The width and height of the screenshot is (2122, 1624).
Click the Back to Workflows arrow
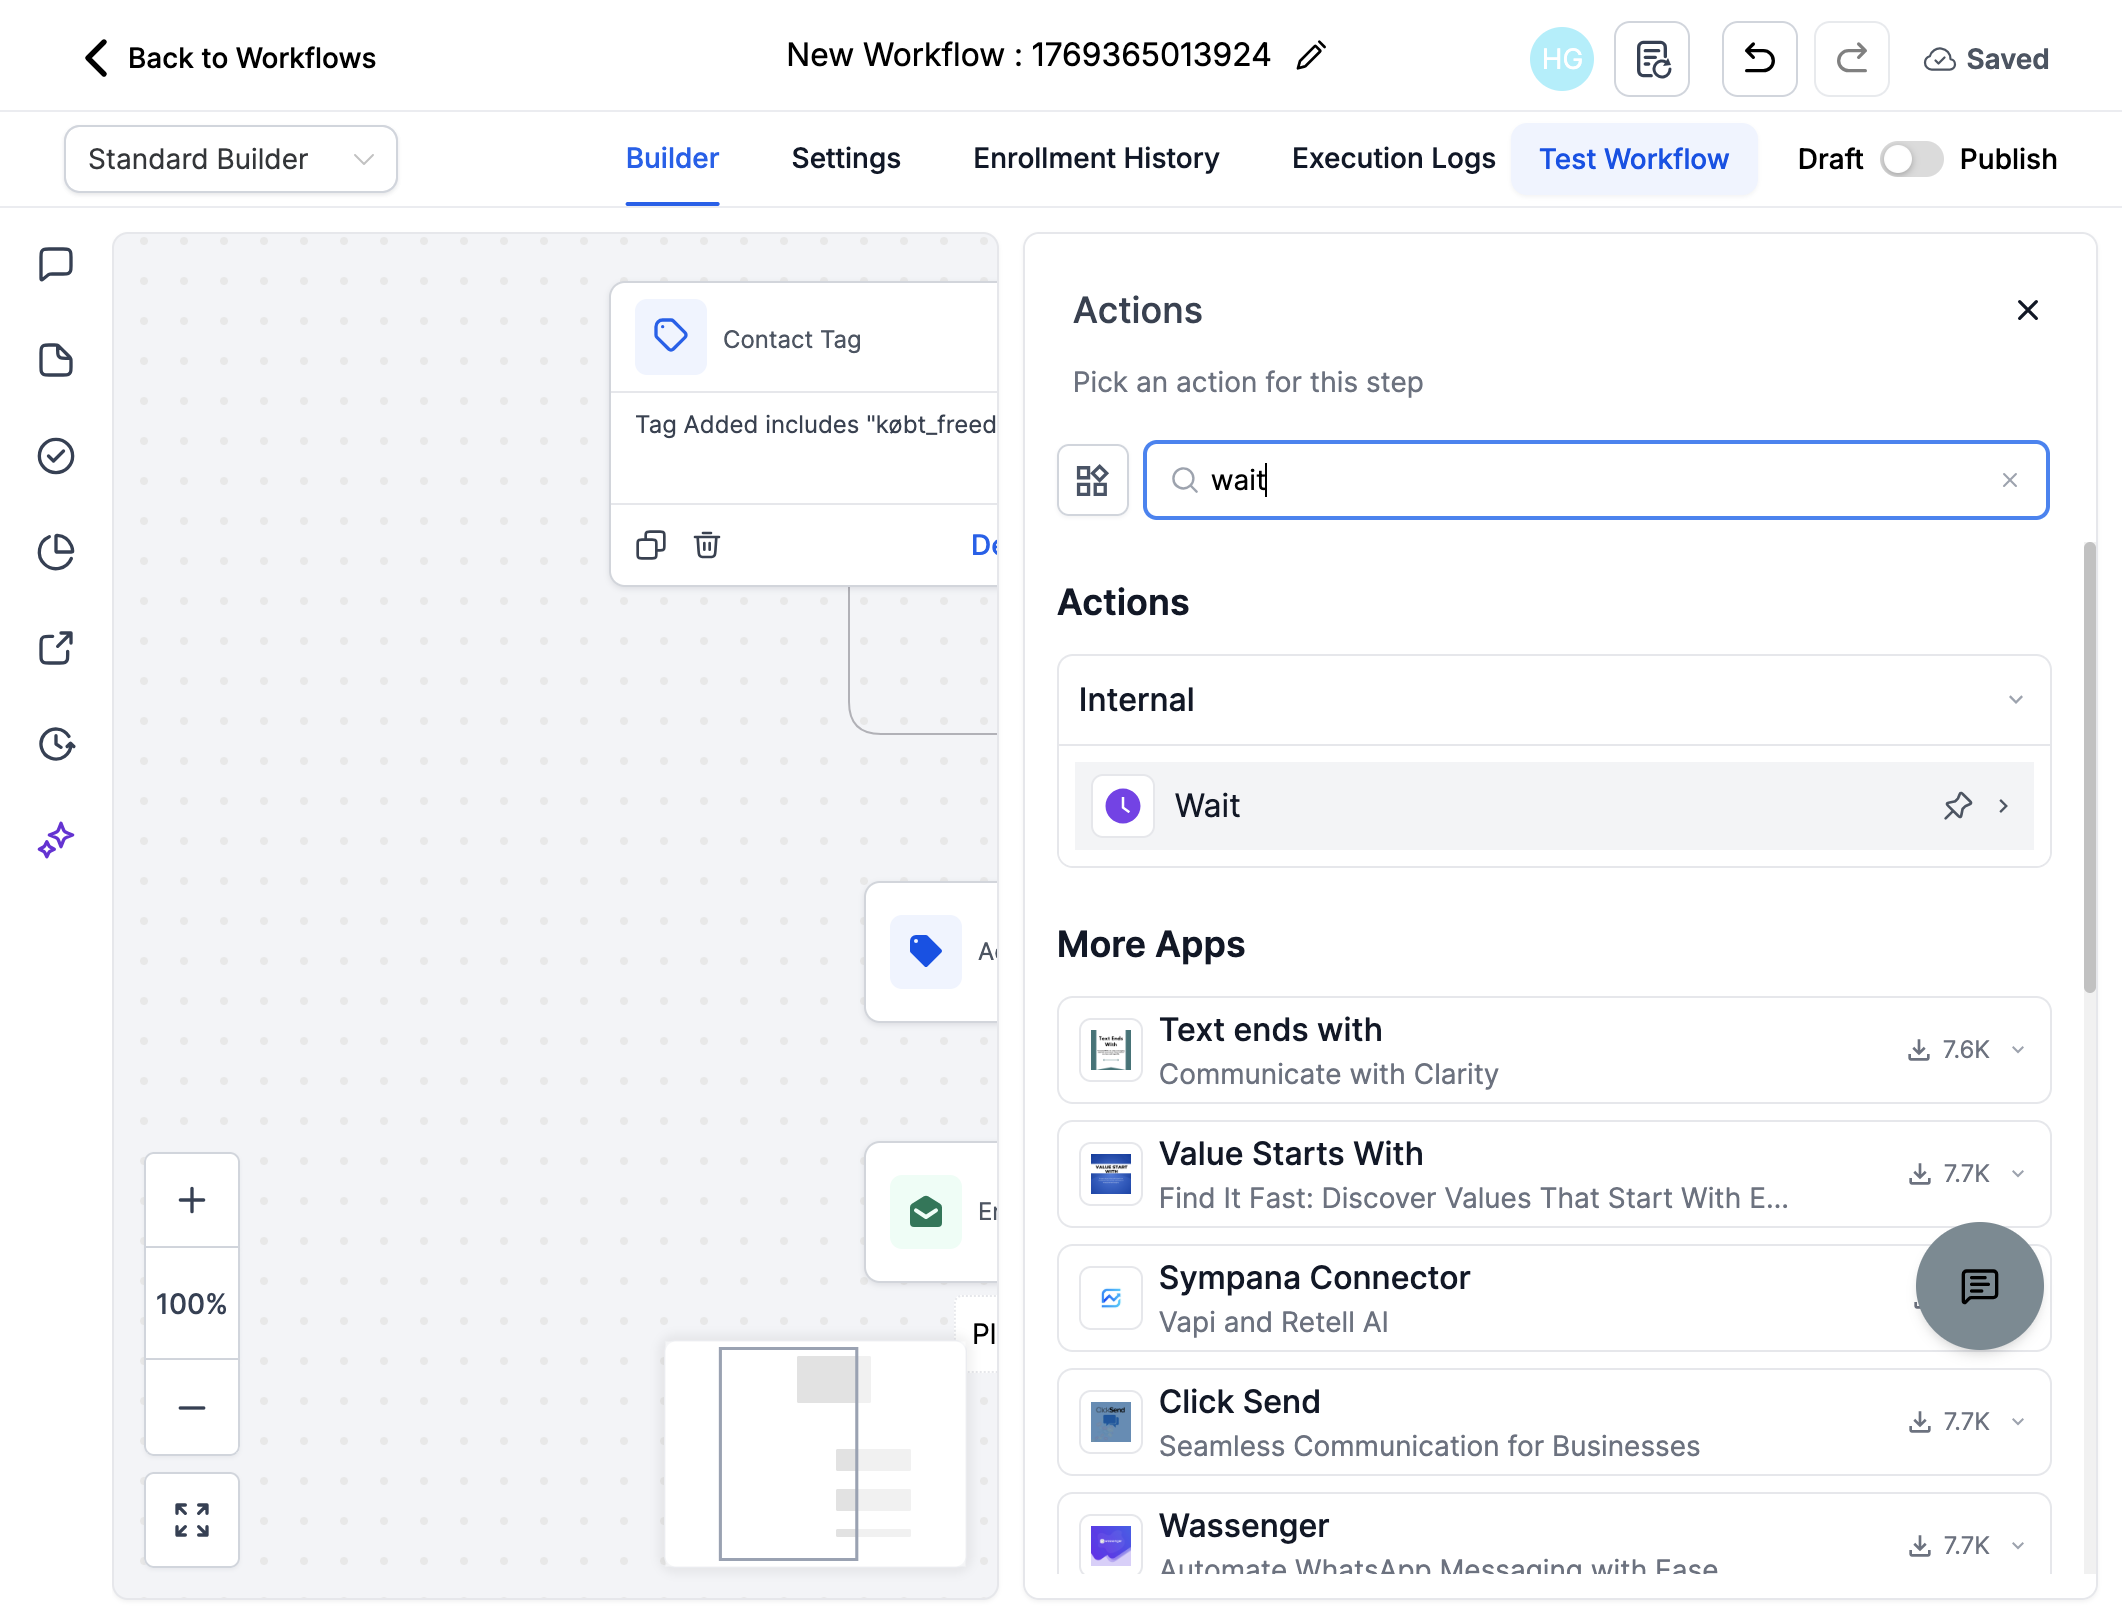[96, 58]
